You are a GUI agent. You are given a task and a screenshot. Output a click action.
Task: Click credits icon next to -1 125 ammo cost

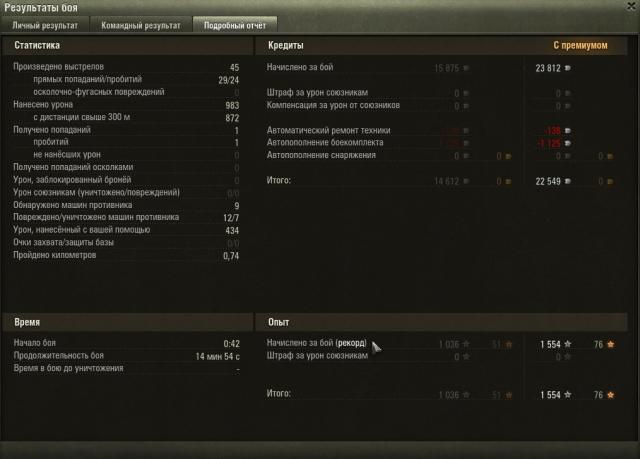(x=567, y=143)
